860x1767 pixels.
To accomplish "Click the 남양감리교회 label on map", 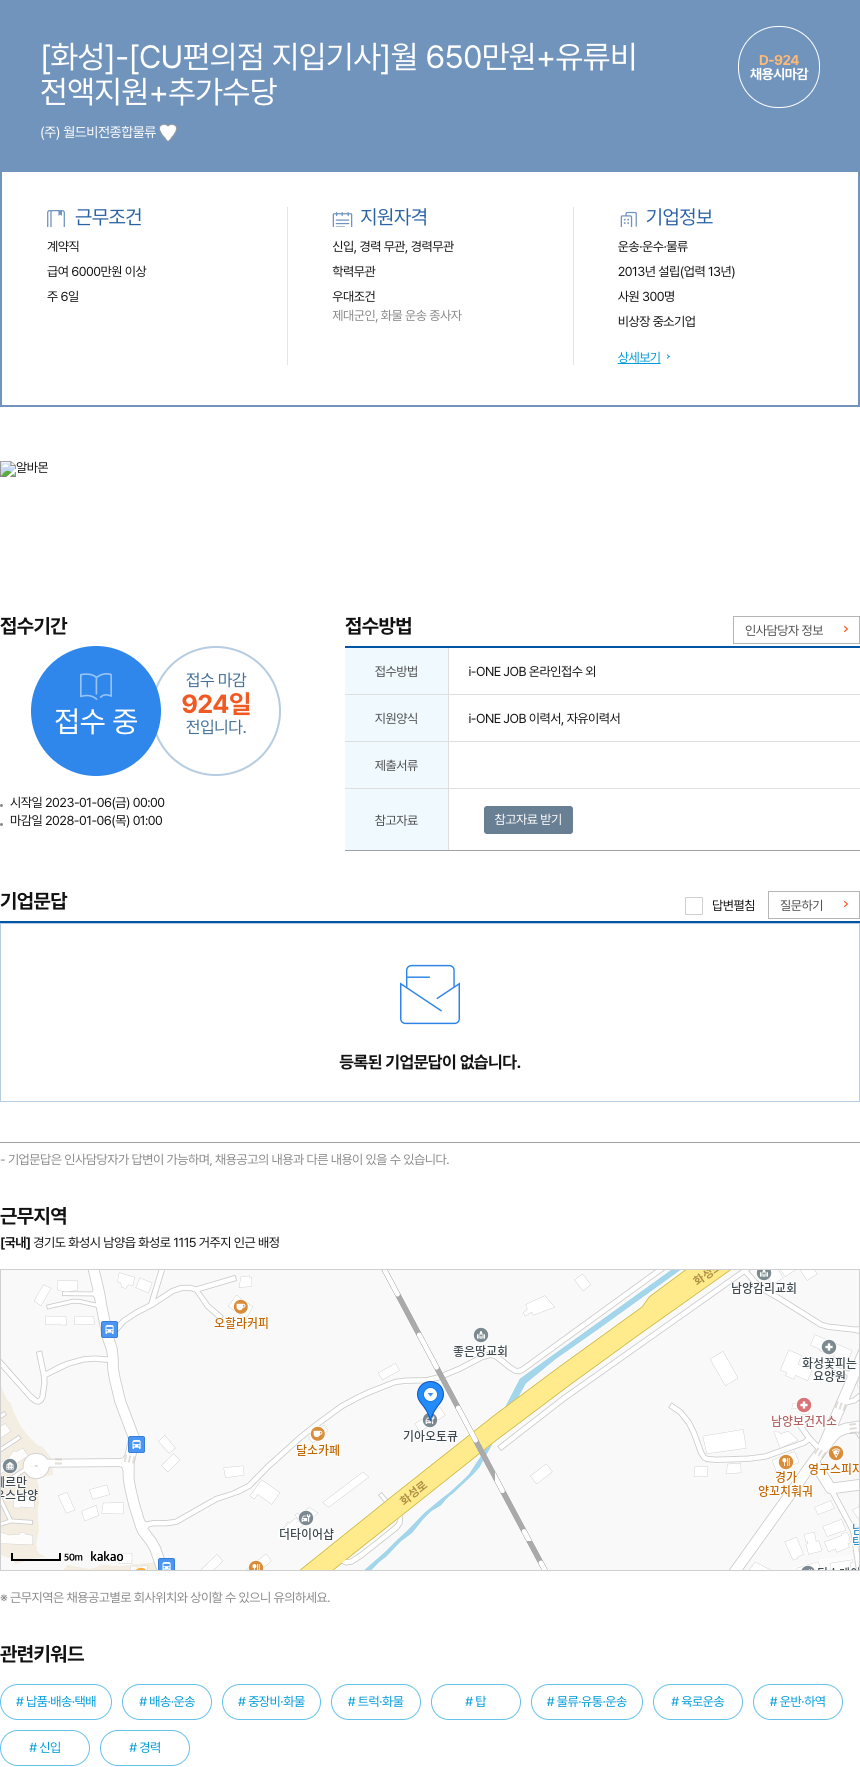I will [x=764, y=1288].
